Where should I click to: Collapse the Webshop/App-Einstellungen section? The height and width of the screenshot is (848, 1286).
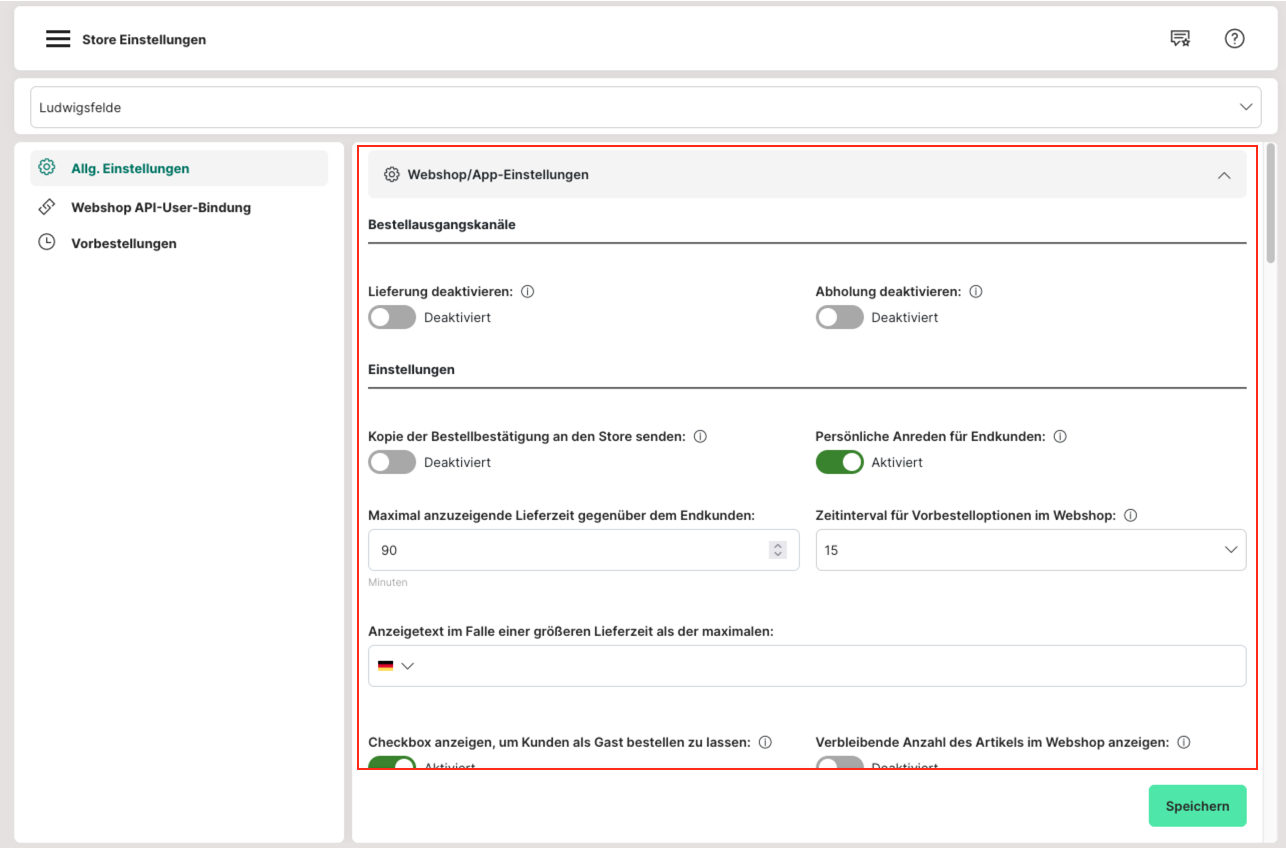(x=1223, y=175)
